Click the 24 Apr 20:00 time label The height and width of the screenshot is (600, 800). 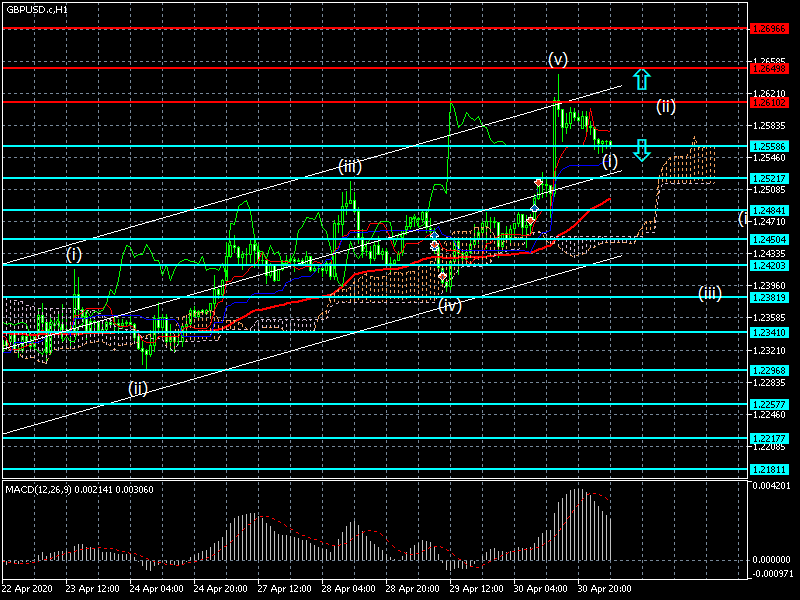pyautogui.click(x=221, y=589)
